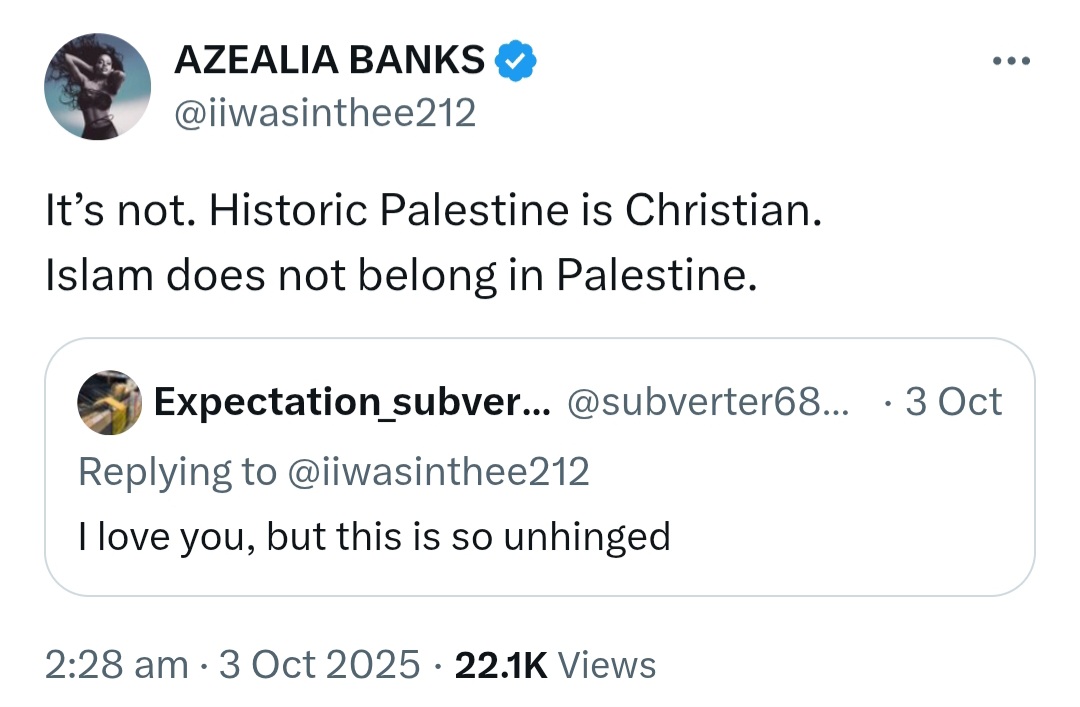Click the Historic Palestine is Christian line
The width and height of the screenshot is (1080, 707).
tap(515, 209)
